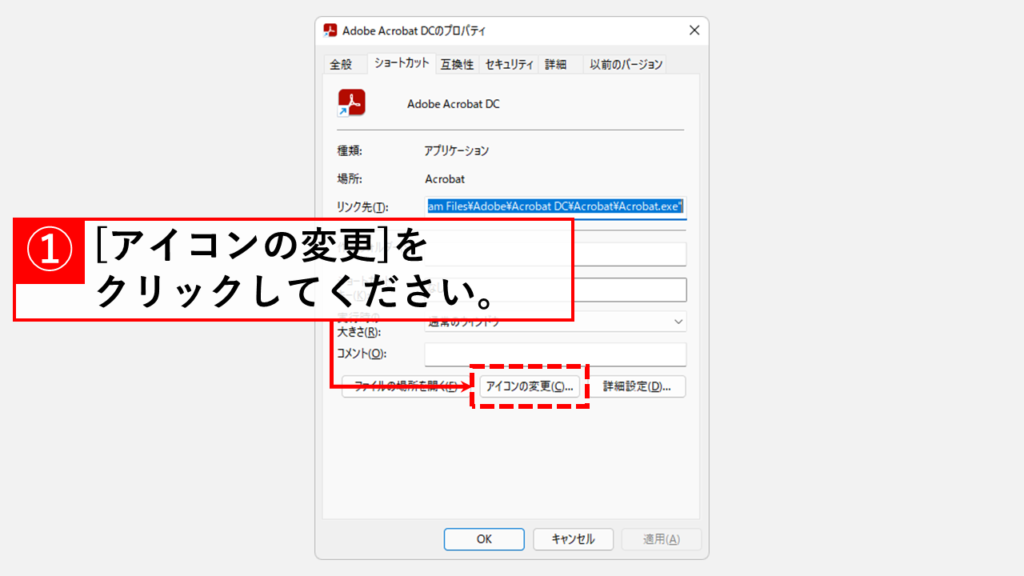Click the Acrobat icon in the title bar
The height and width of the screenshot is (576, 1024).
click(330, 31)
